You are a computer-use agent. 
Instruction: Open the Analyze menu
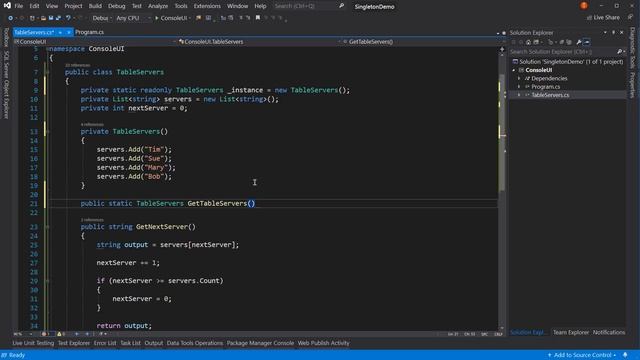[158, 6]
